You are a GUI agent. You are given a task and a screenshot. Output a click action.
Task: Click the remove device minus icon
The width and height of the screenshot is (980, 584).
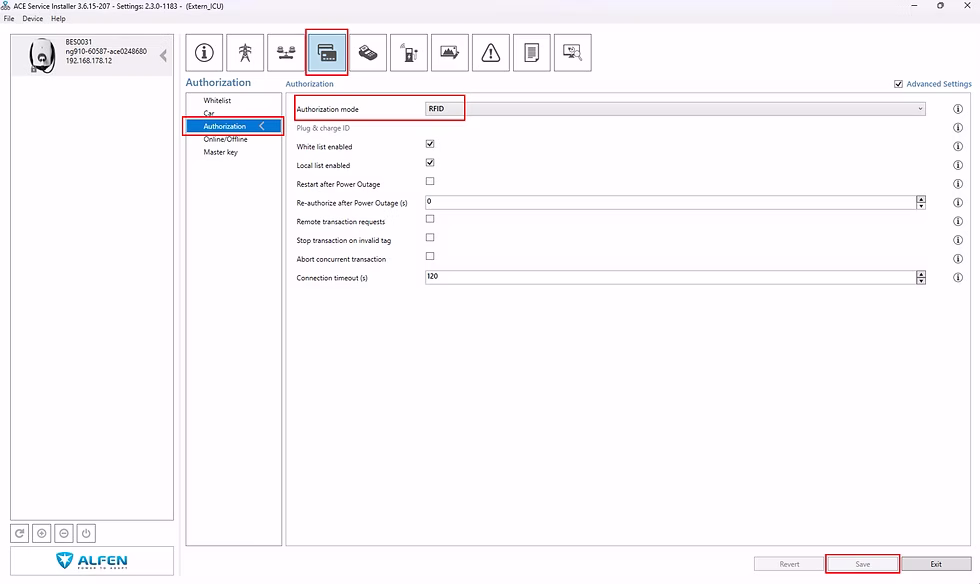[x=64, y=533]
